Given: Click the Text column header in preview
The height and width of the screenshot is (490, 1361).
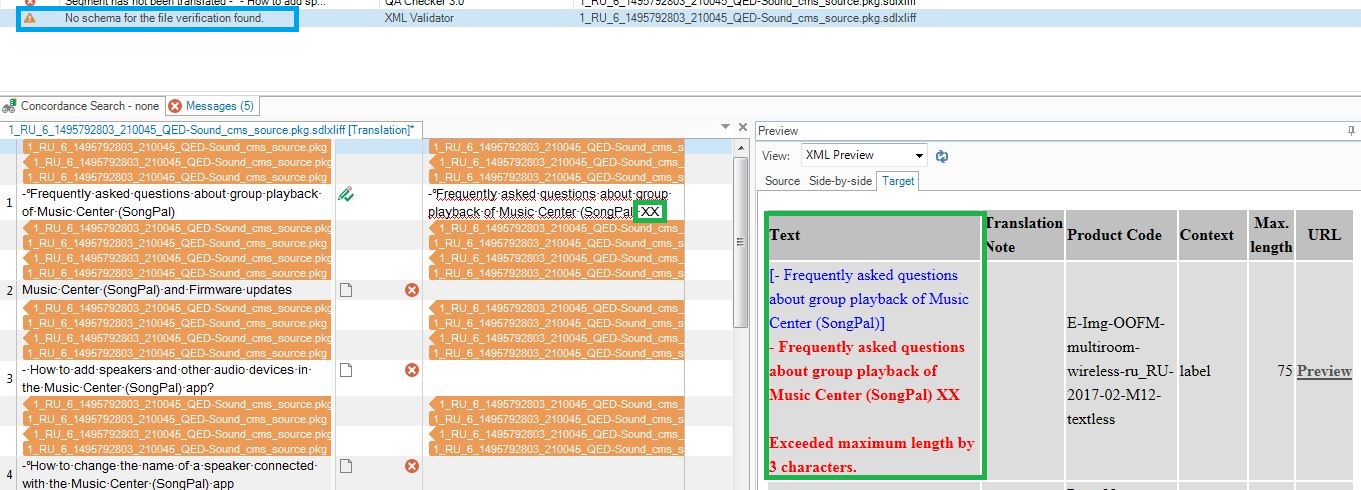Looking at the screenshot, I should 874,235.
